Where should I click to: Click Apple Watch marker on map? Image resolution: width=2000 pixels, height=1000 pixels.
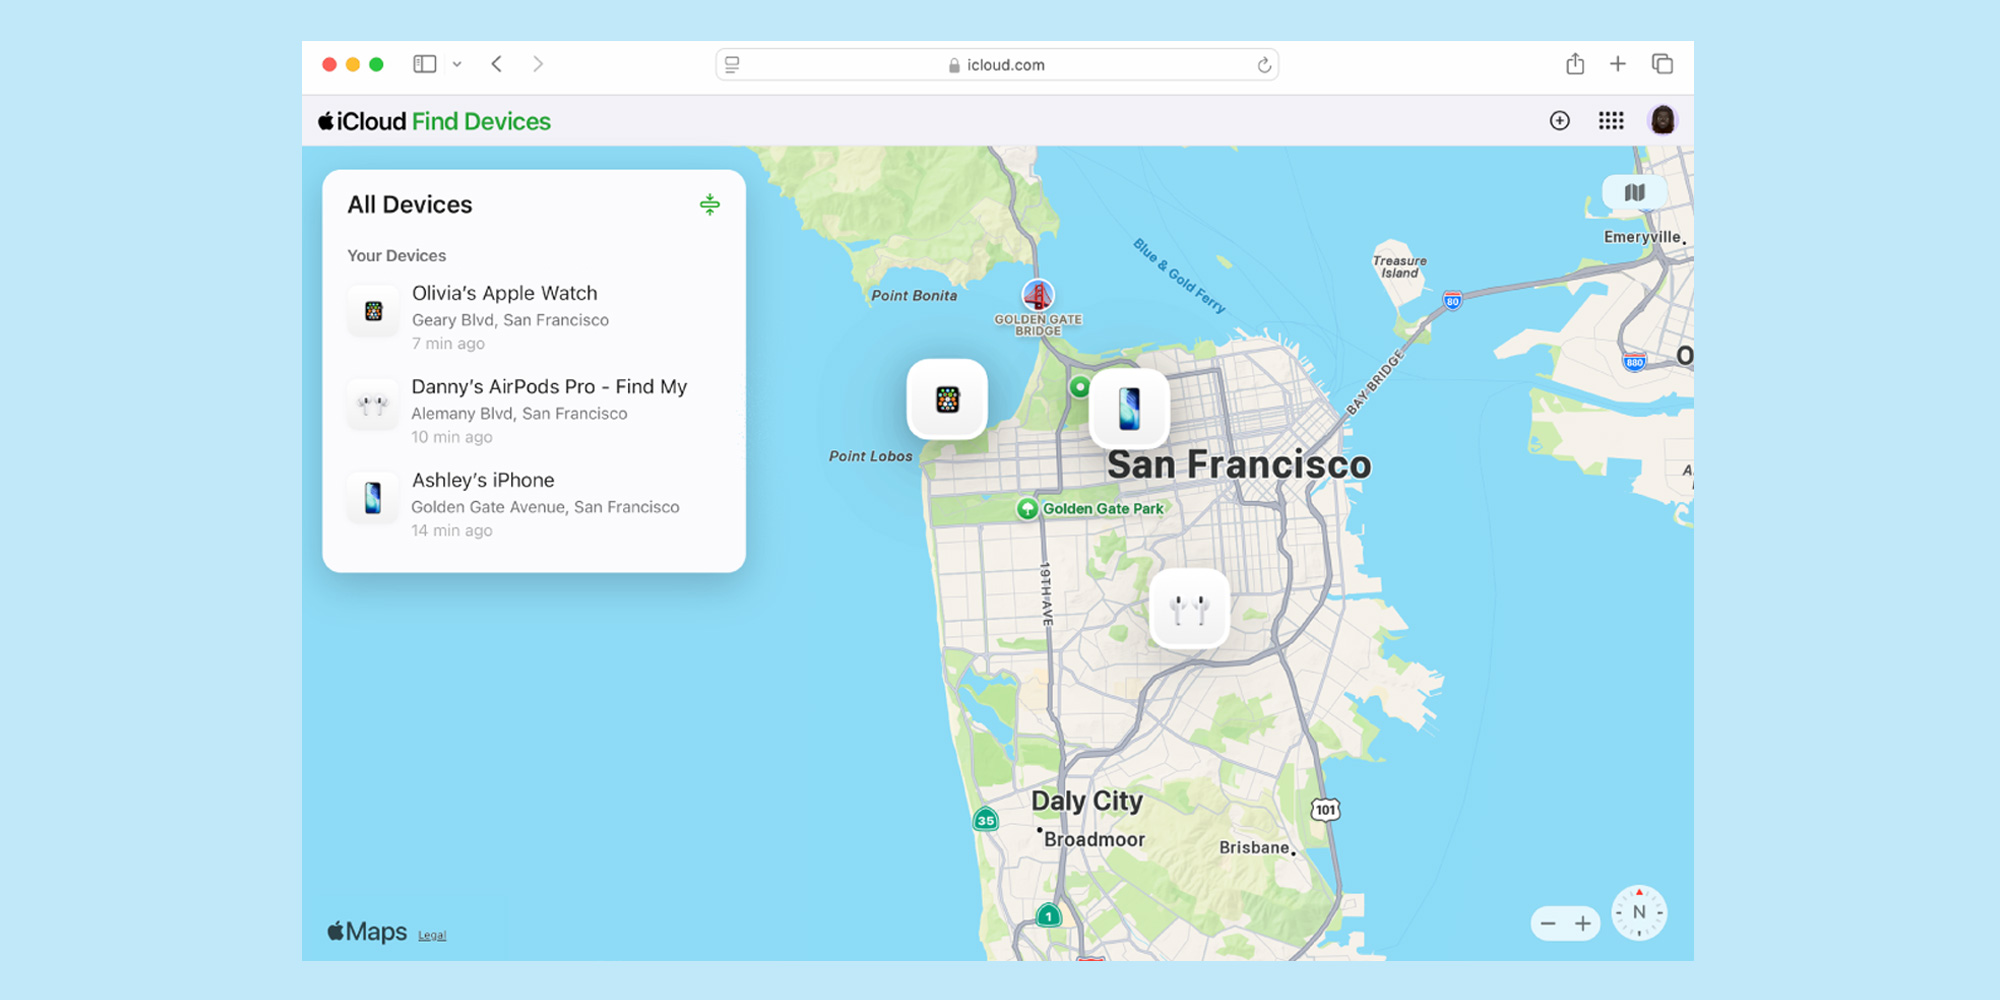coord(947,399)
